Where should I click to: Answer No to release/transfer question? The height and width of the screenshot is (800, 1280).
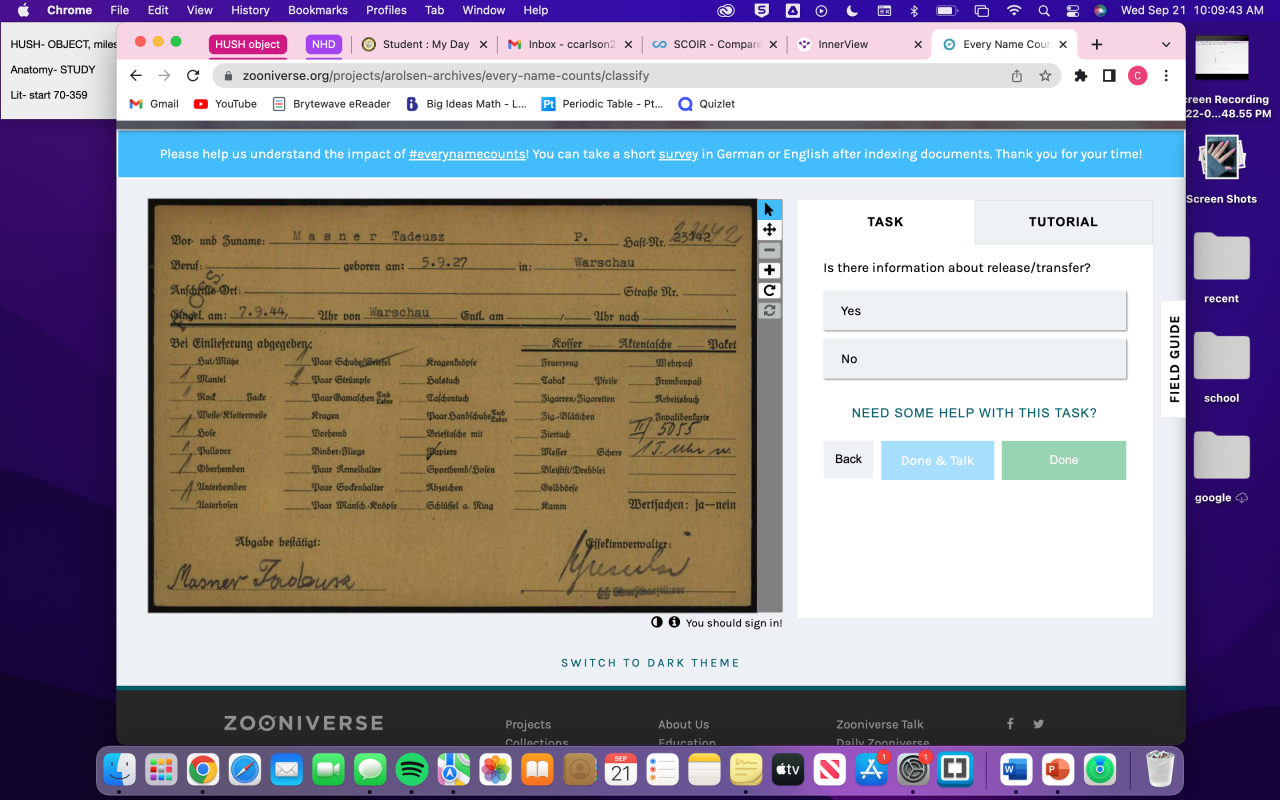[975, 359]
